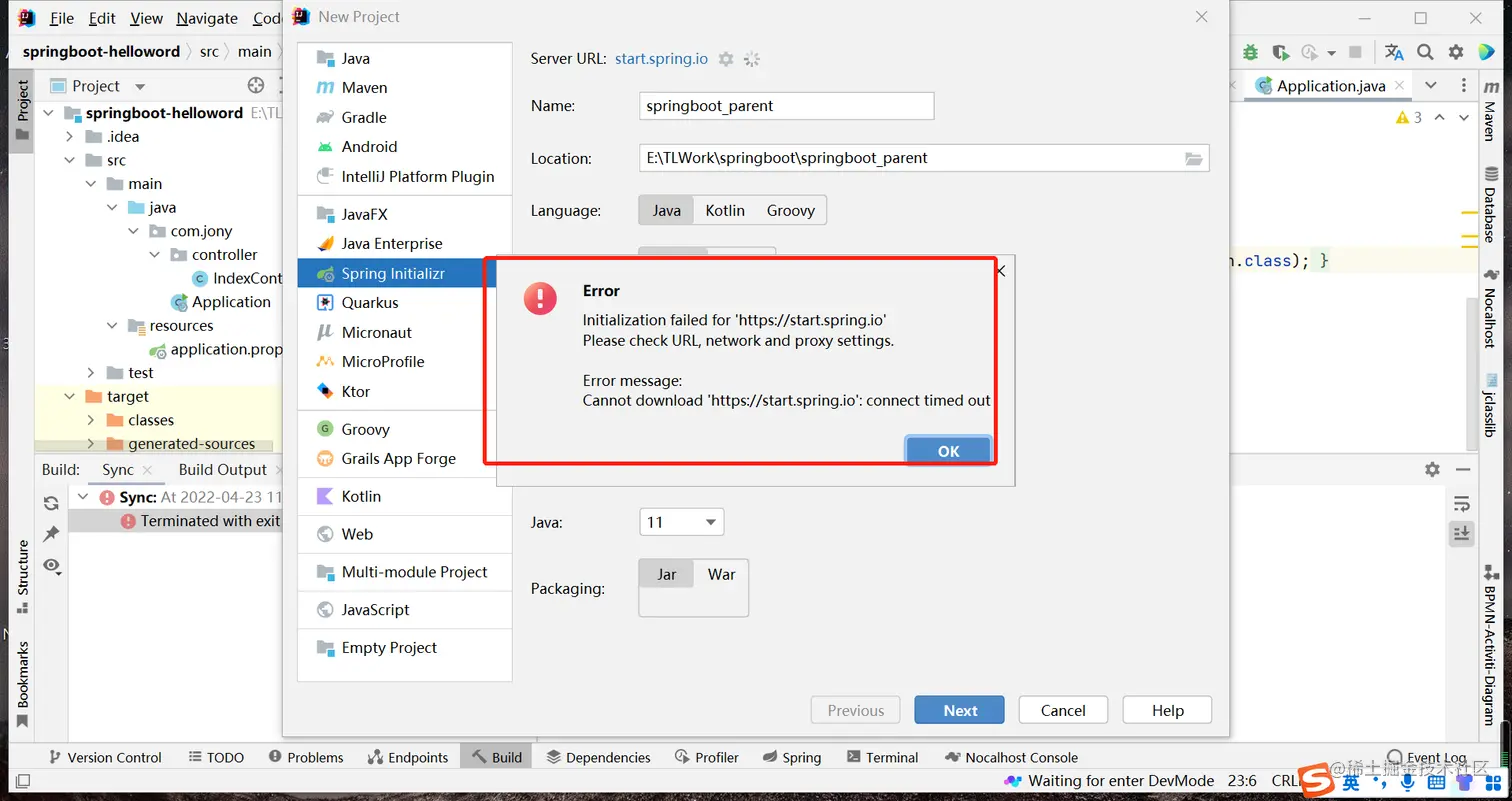Click the pin tab icon in Build panel

[x=51, y=534]
